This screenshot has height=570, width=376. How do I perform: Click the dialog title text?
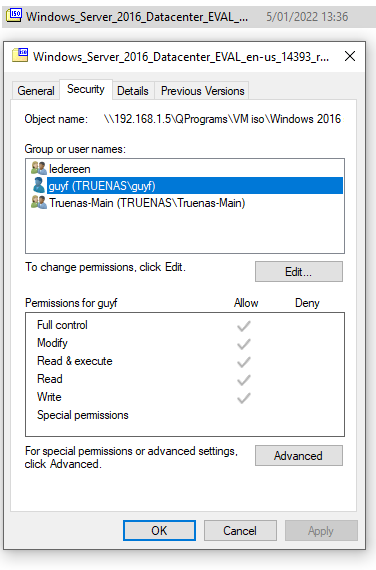click(x=181, y=56)
